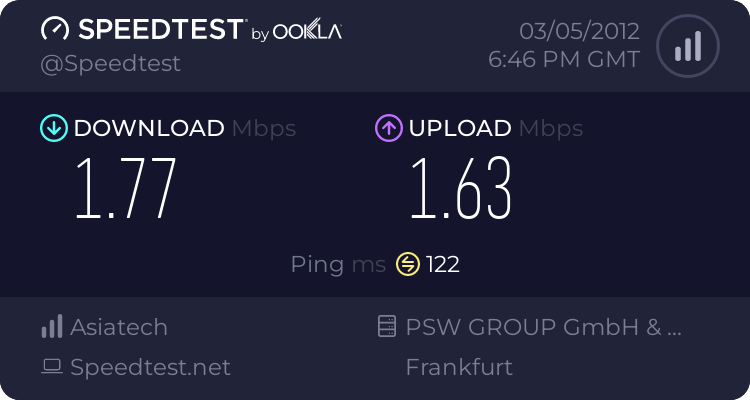The height and width of the screenshot is (400, 750).
Task: Click the 1.63 upload speed value
Action: tap(460, 188)
